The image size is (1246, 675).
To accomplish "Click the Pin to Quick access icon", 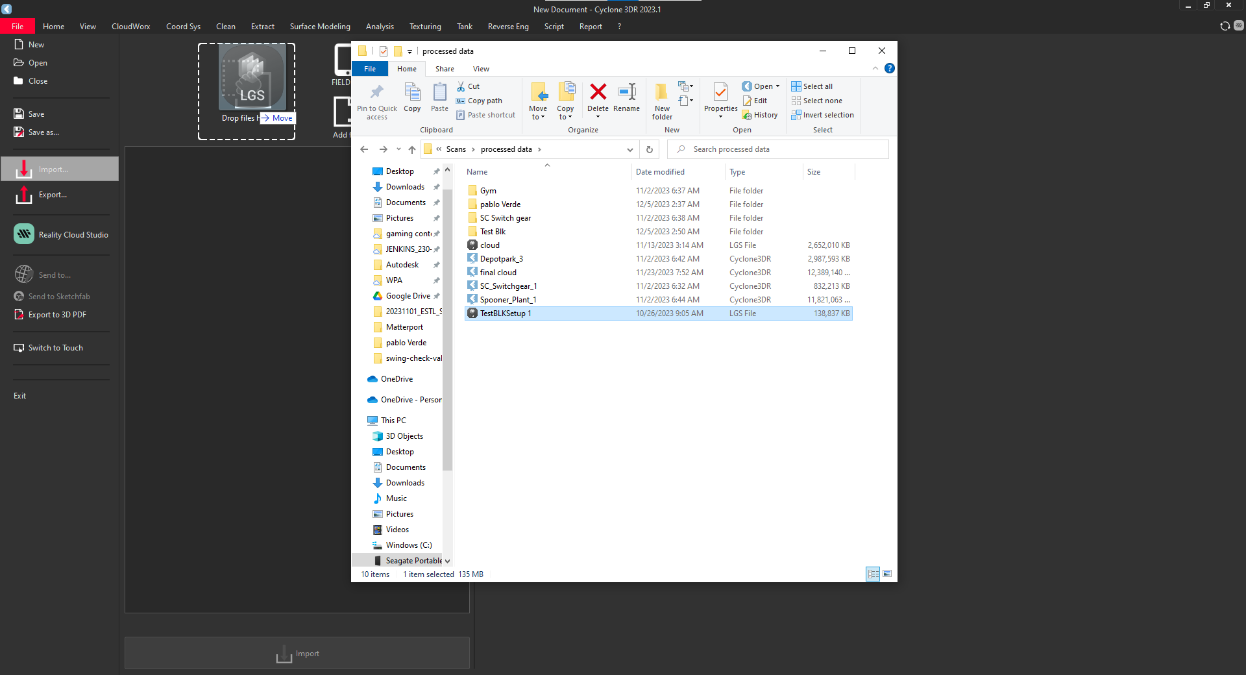I will [376, 92].
